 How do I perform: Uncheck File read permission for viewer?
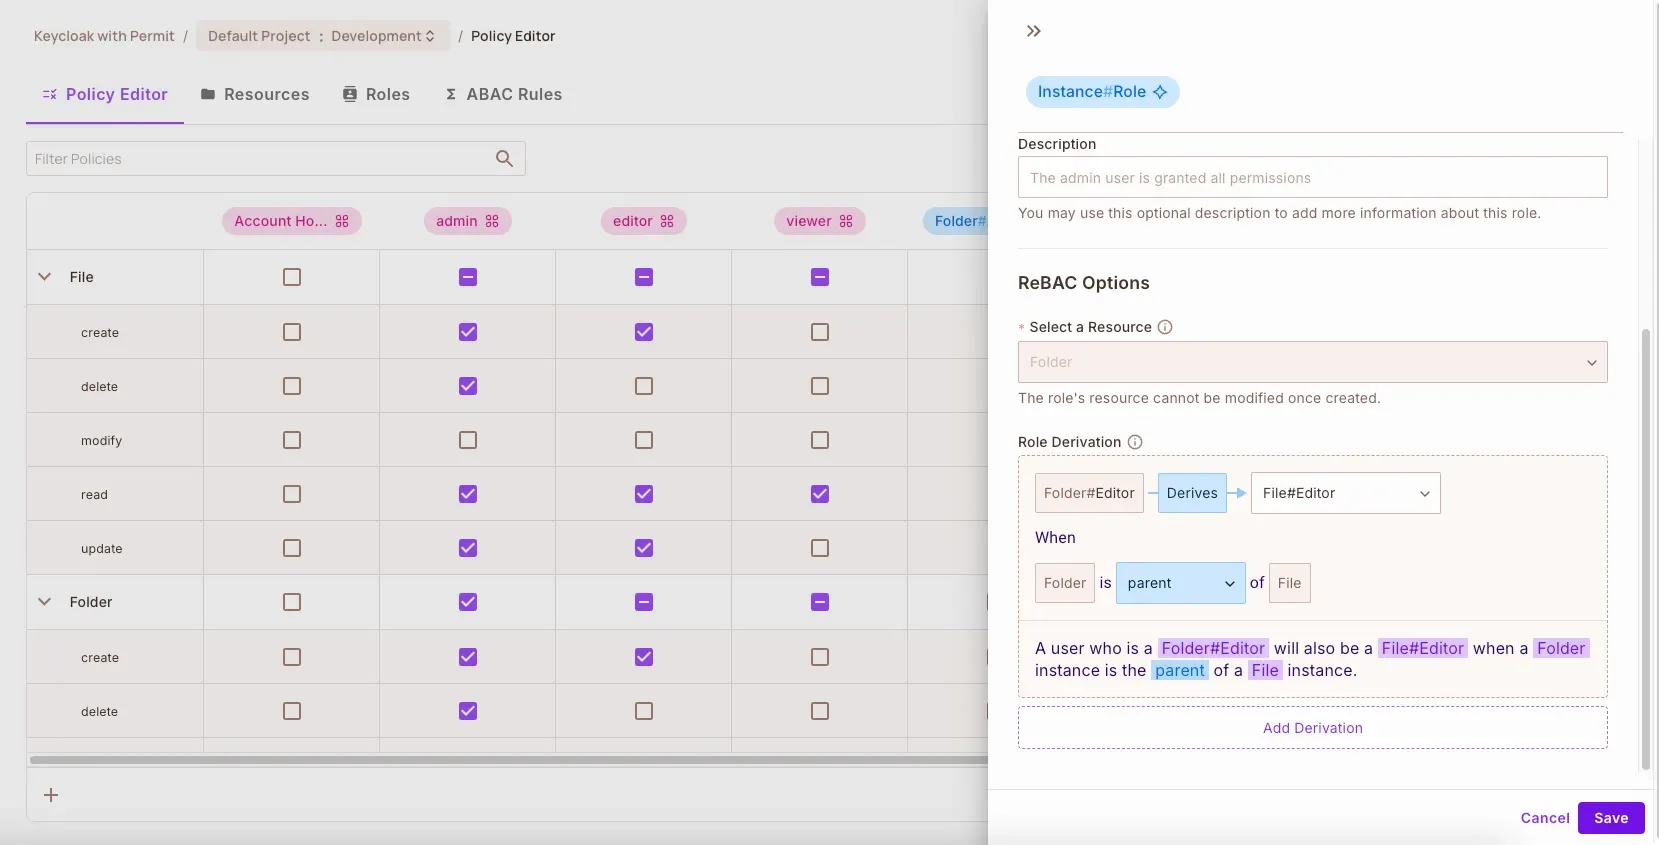pos(820,494)
